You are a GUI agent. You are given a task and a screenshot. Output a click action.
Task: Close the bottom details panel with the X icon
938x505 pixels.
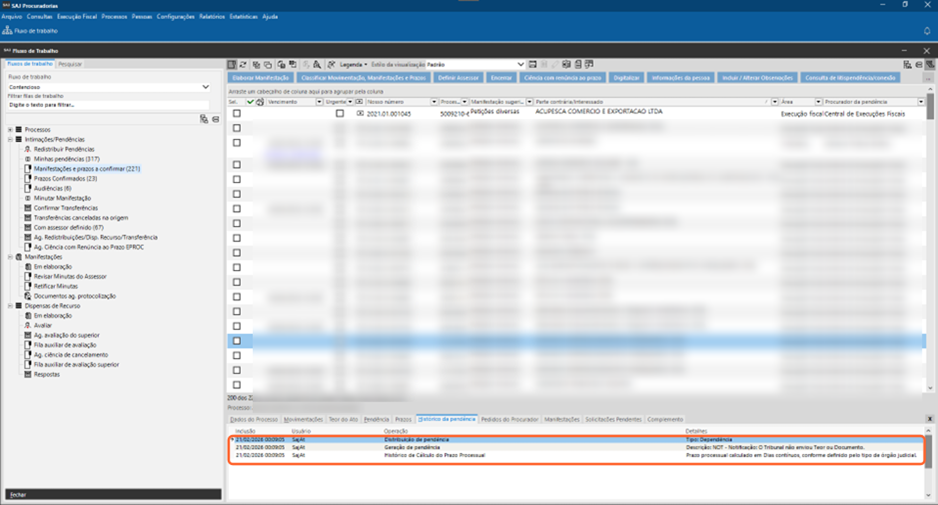click(931, 419)
